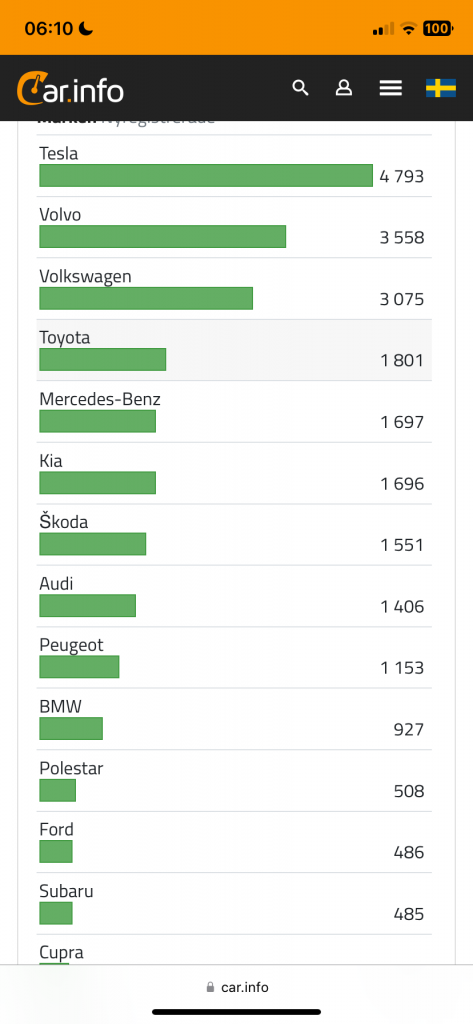Open the hamburger menu icon
The width and height of the screenshot is (473, 1024).
391,88
